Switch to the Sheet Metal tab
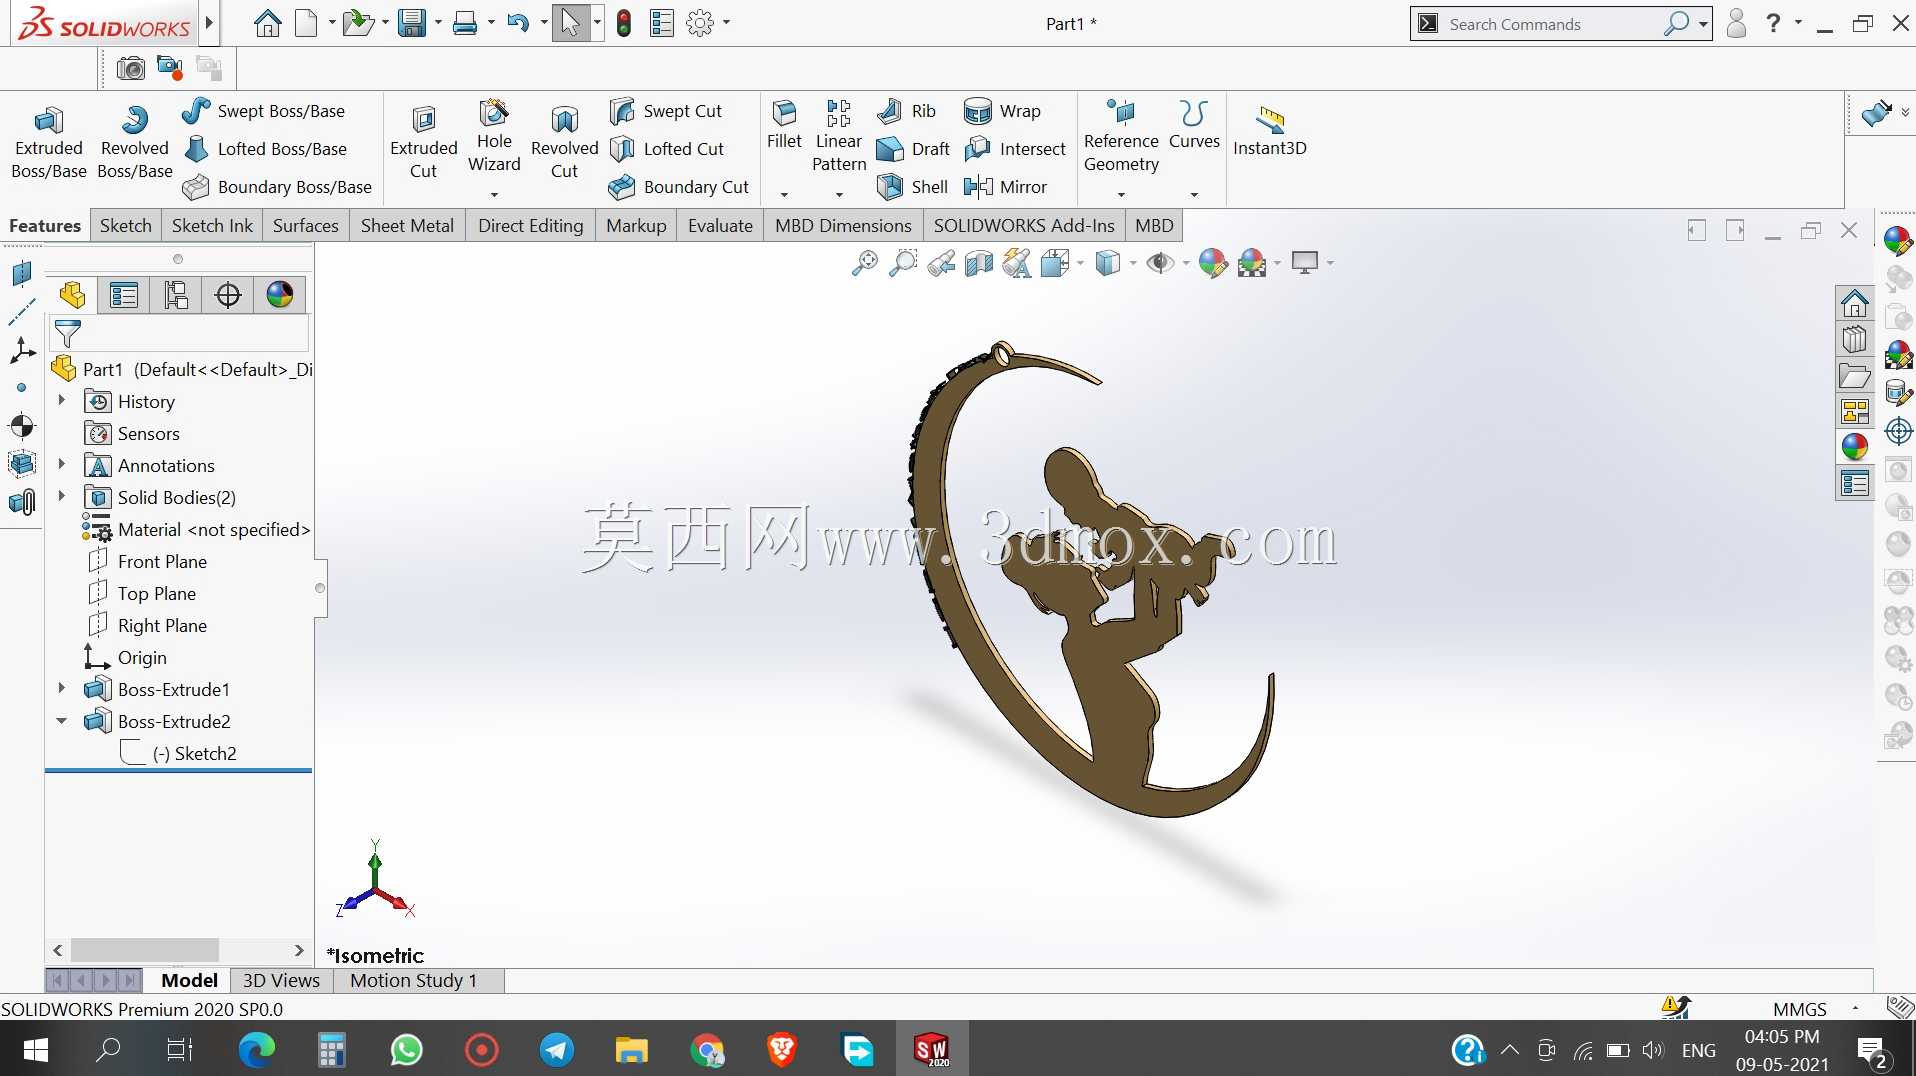The image size is (1916, 1076). click(407, 226)
